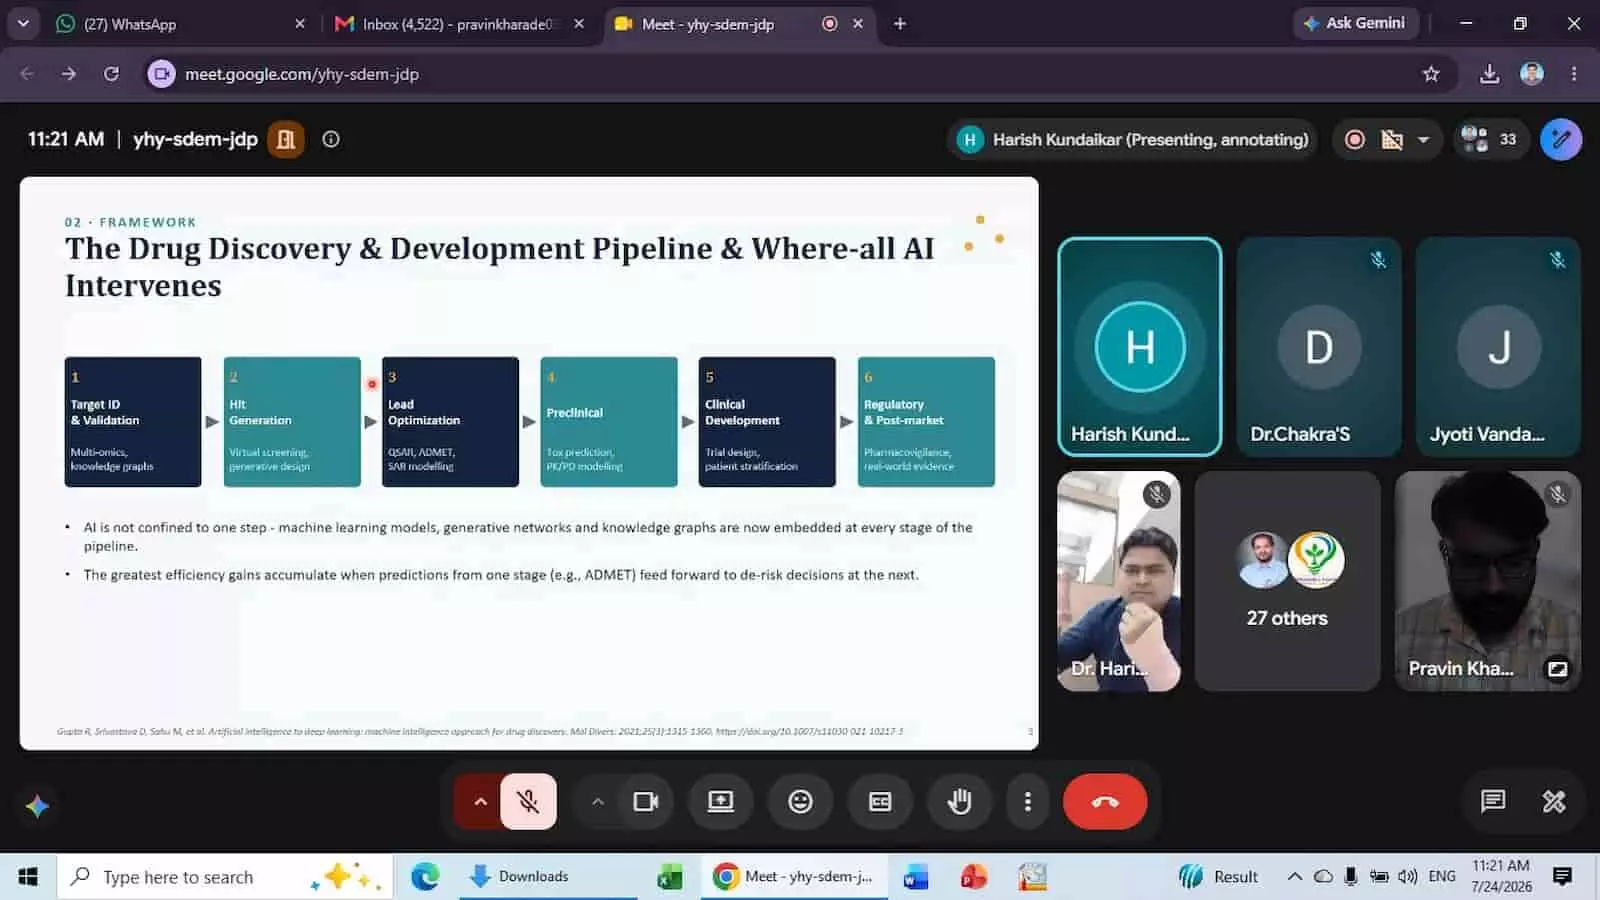Click the camera site-permissions icon in address bar
This screenshot has width=1600, height=900.
pos(162,74)
